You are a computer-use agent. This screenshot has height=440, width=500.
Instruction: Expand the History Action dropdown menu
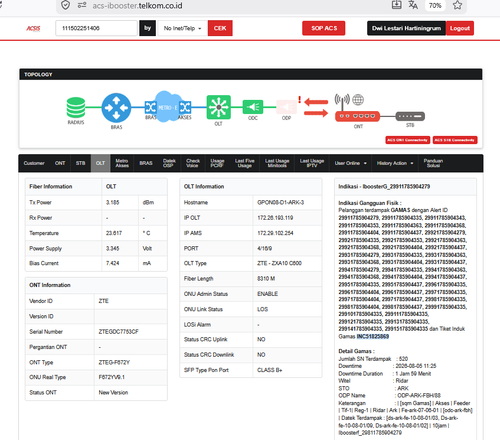tap(395, 163)
